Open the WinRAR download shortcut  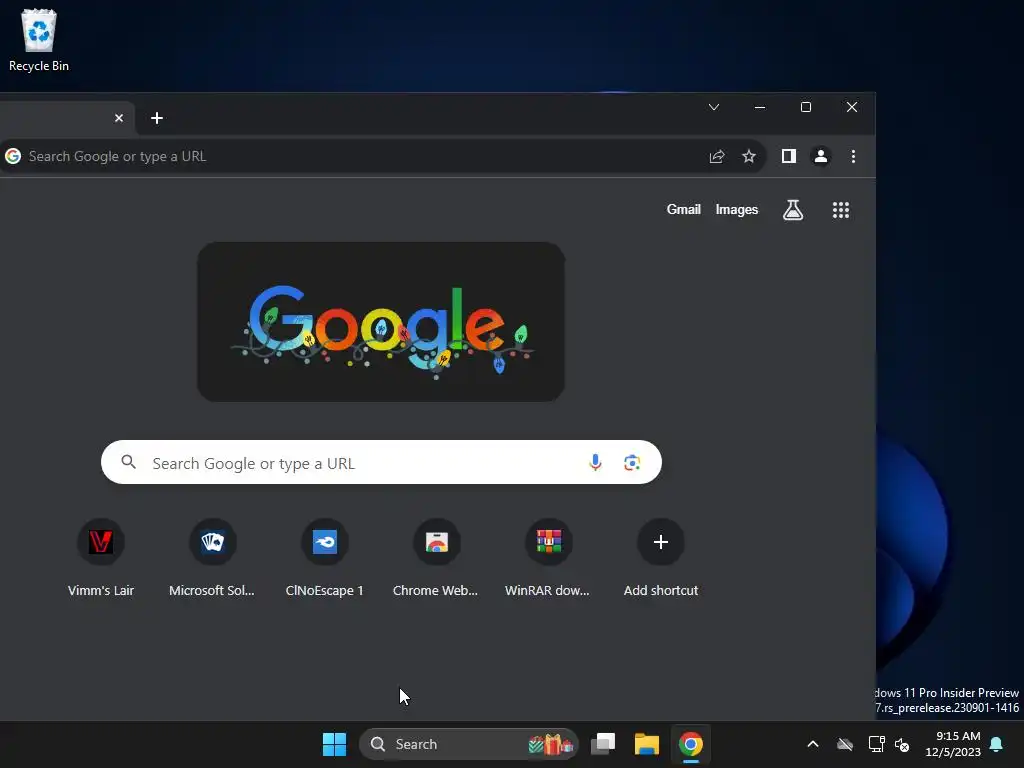point(549,558)
